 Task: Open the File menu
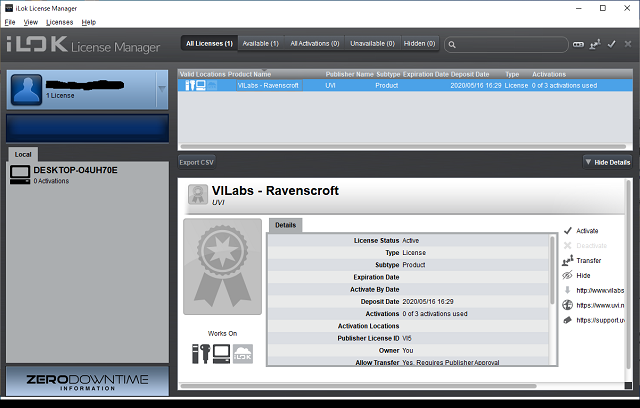[x=10, y=22]
